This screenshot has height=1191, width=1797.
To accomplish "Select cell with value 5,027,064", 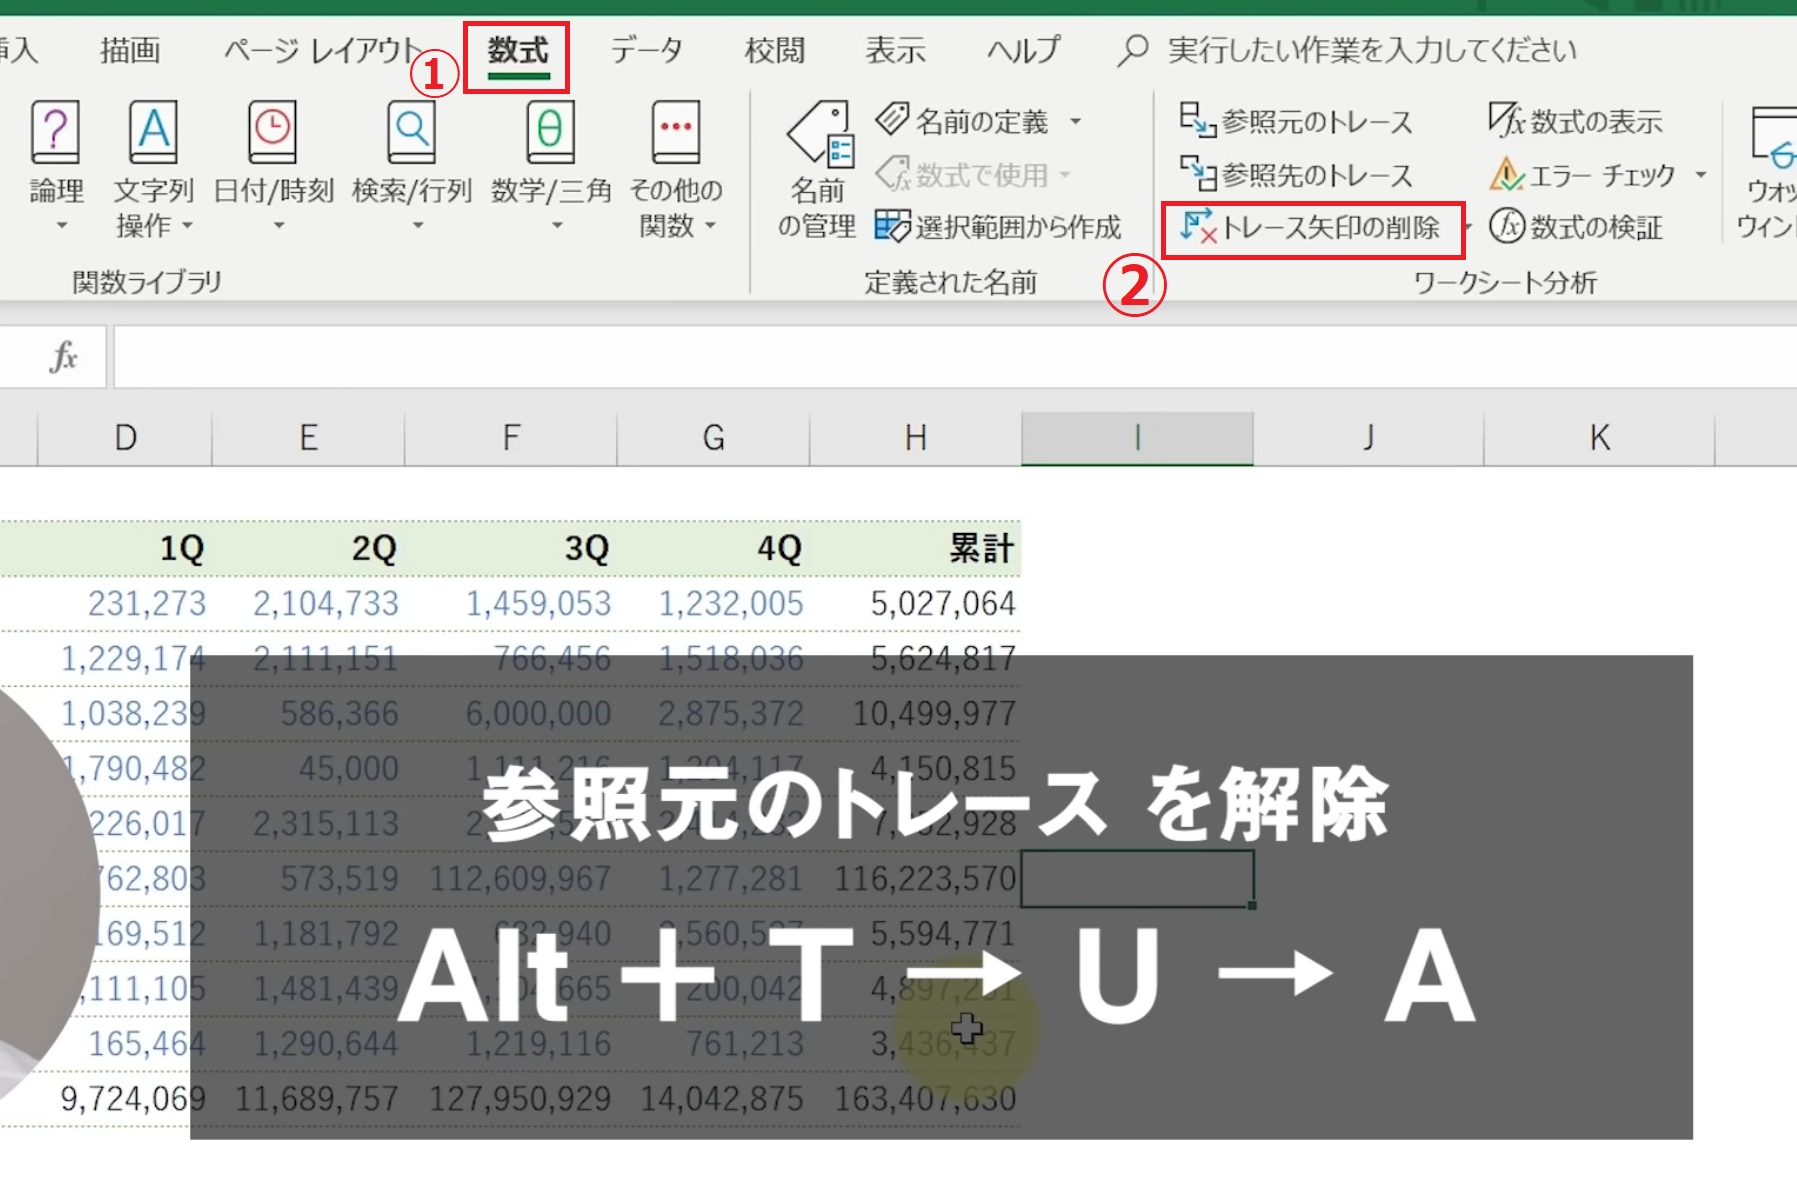I will coord(915,603).
